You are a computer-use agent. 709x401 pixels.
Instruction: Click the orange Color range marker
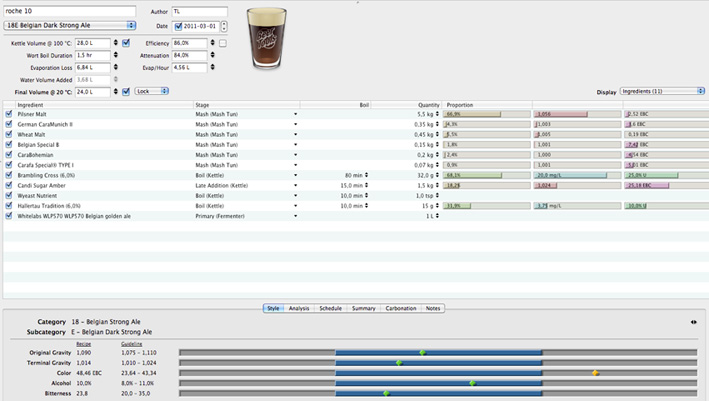click(595, 373)
